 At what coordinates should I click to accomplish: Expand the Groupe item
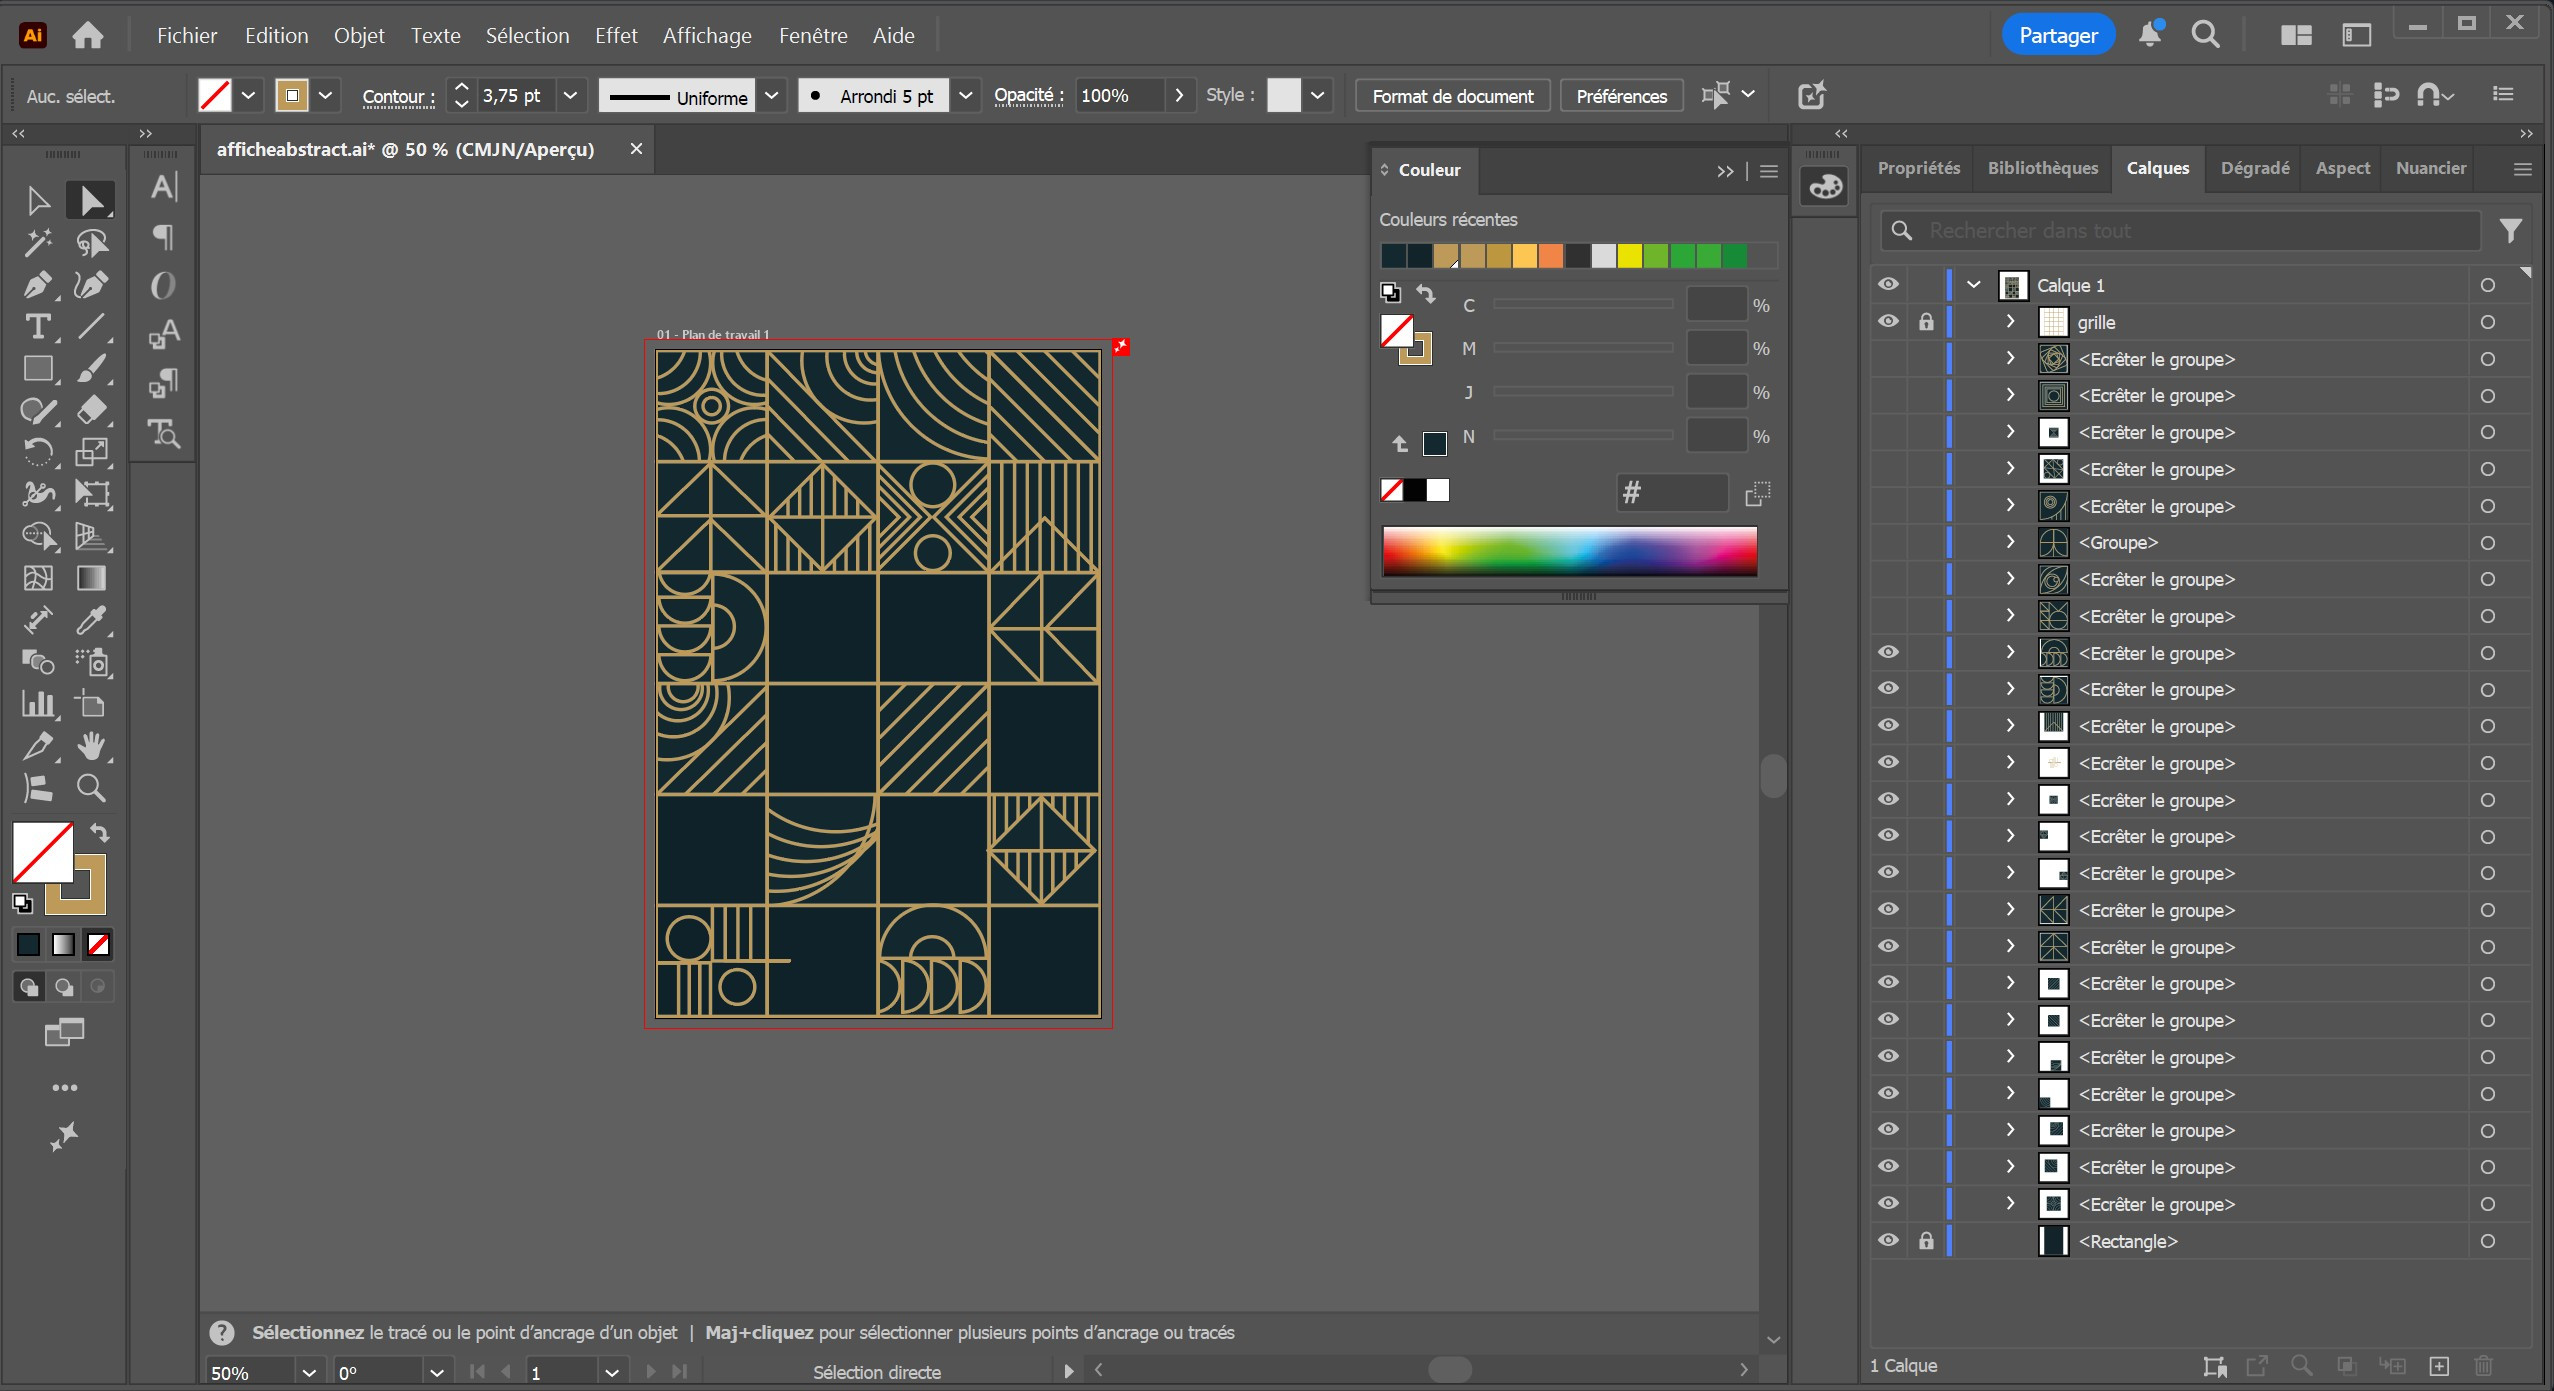(x=2010, y=542)
